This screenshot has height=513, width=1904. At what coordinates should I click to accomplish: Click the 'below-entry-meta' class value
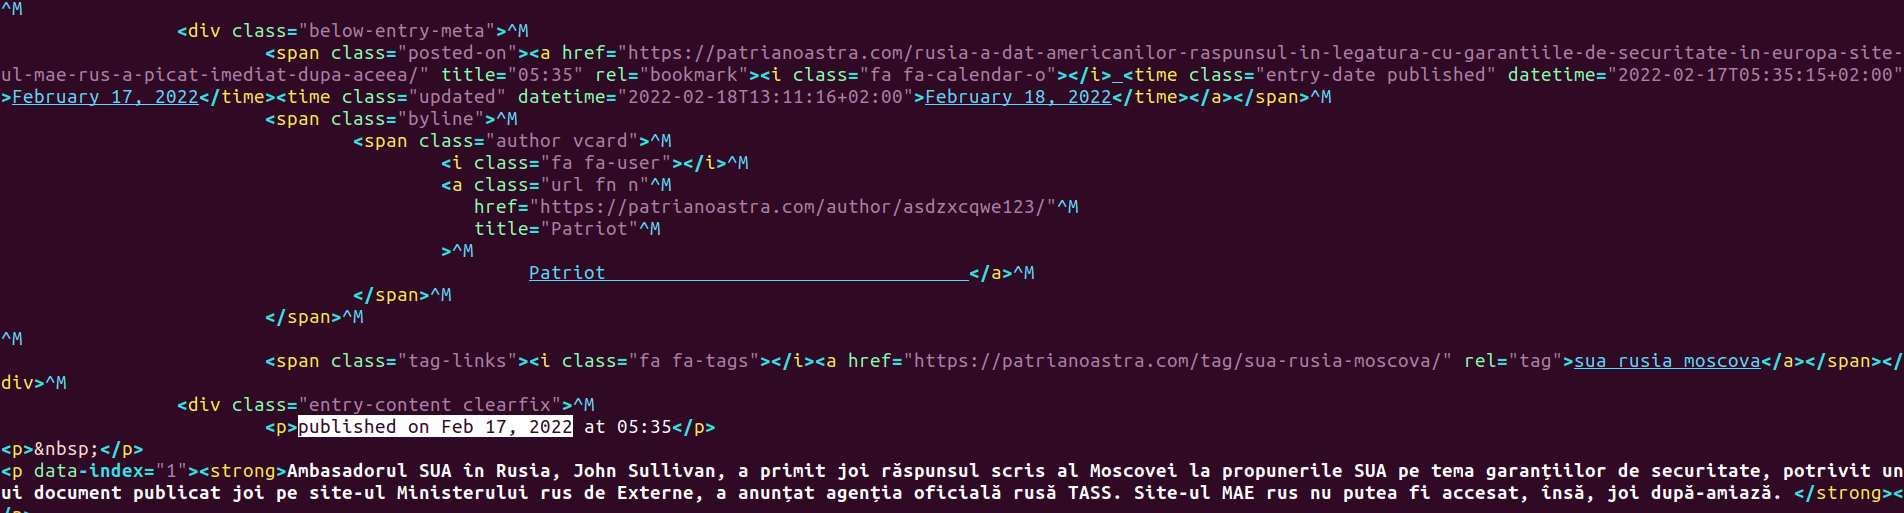pyautogui.click(x=397, y=31)
